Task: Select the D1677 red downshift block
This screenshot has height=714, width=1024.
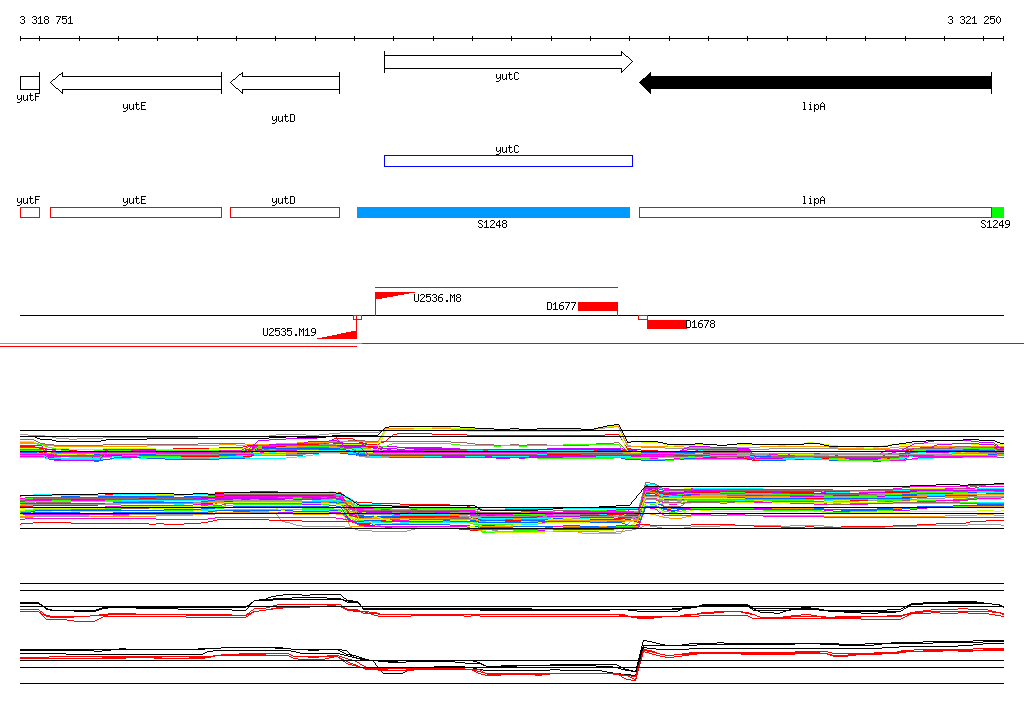Action: click(x=598, y=306)
